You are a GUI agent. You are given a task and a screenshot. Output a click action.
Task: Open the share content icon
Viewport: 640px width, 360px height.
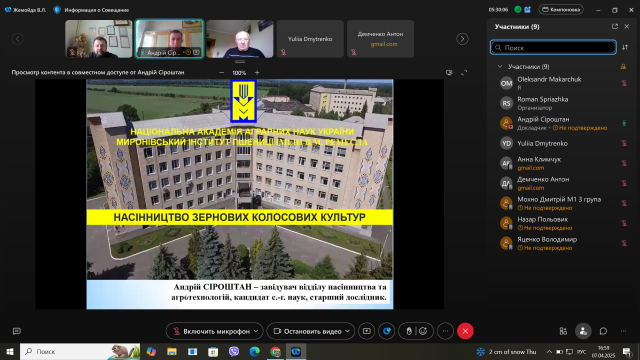tap(367, 331)
